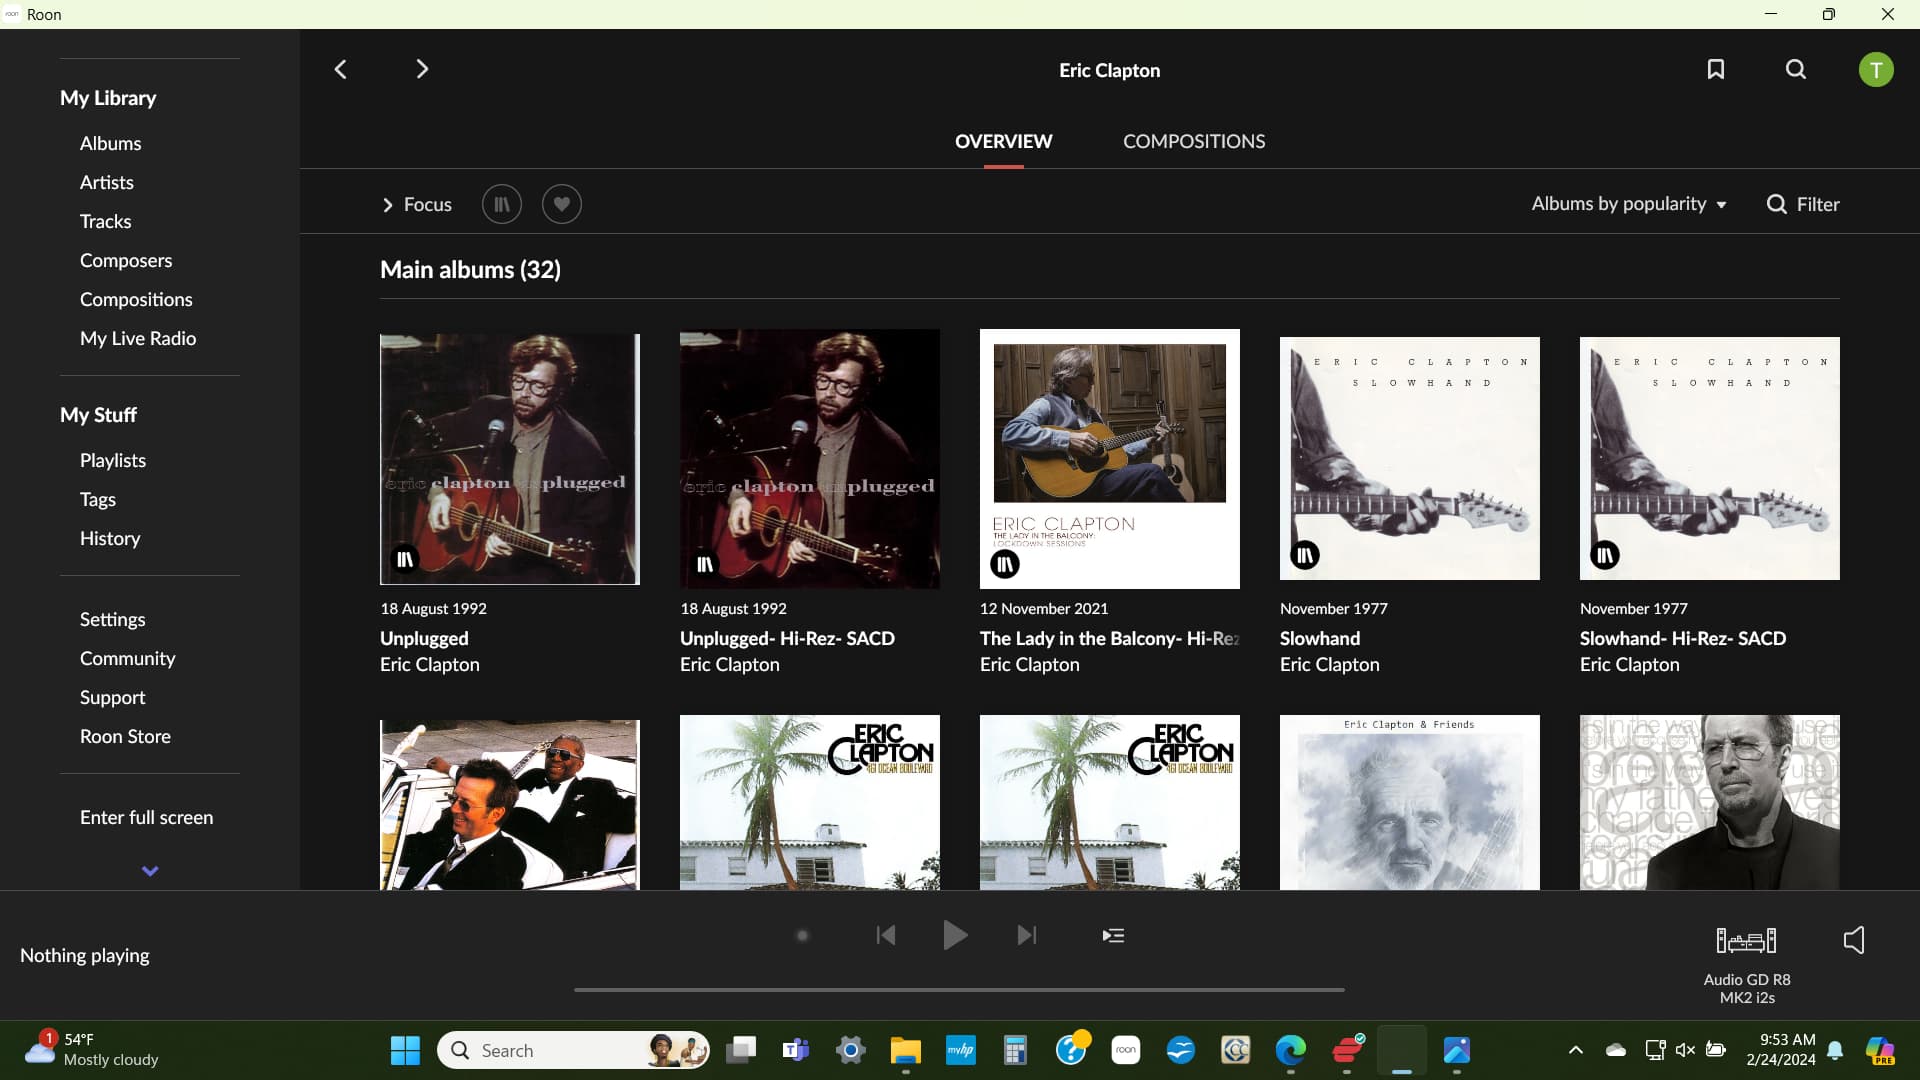The image size is (1920, 1080).
Task: Open Compositions in the sidebar
Action: (x=136, y=299)
